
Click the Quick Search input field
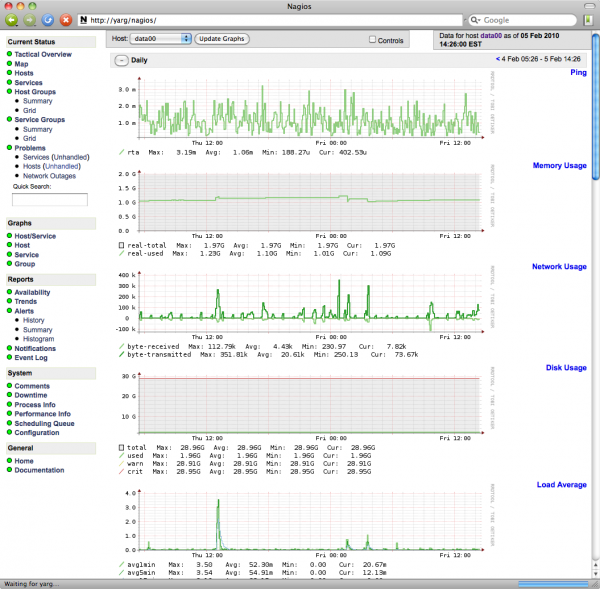49,200
